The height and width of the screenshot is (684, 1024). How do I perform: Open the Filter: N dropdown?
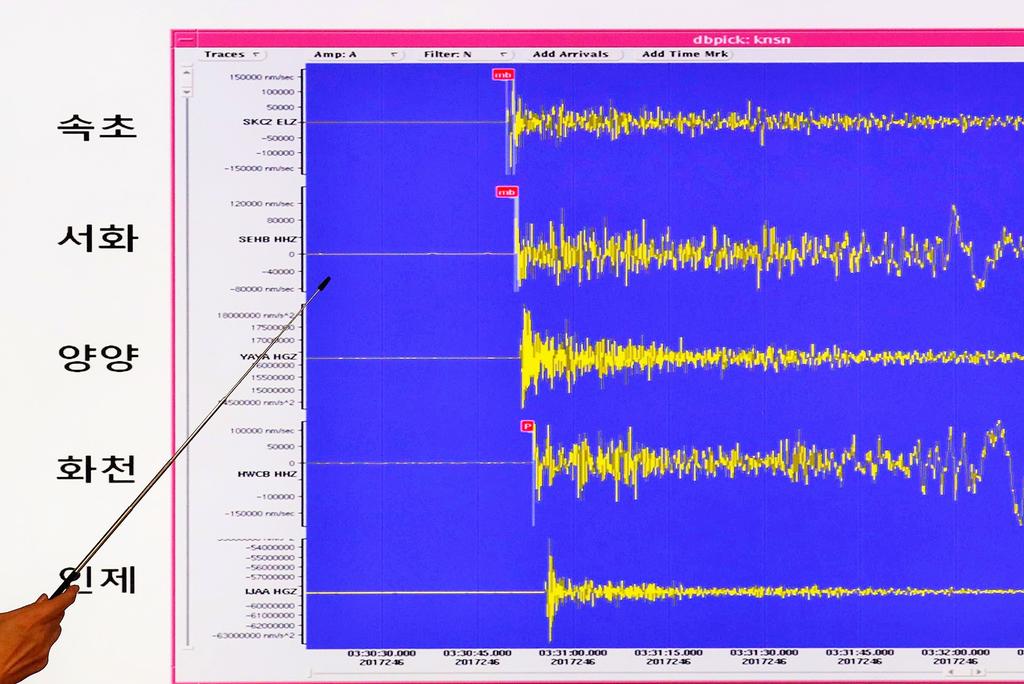[467, 54]
